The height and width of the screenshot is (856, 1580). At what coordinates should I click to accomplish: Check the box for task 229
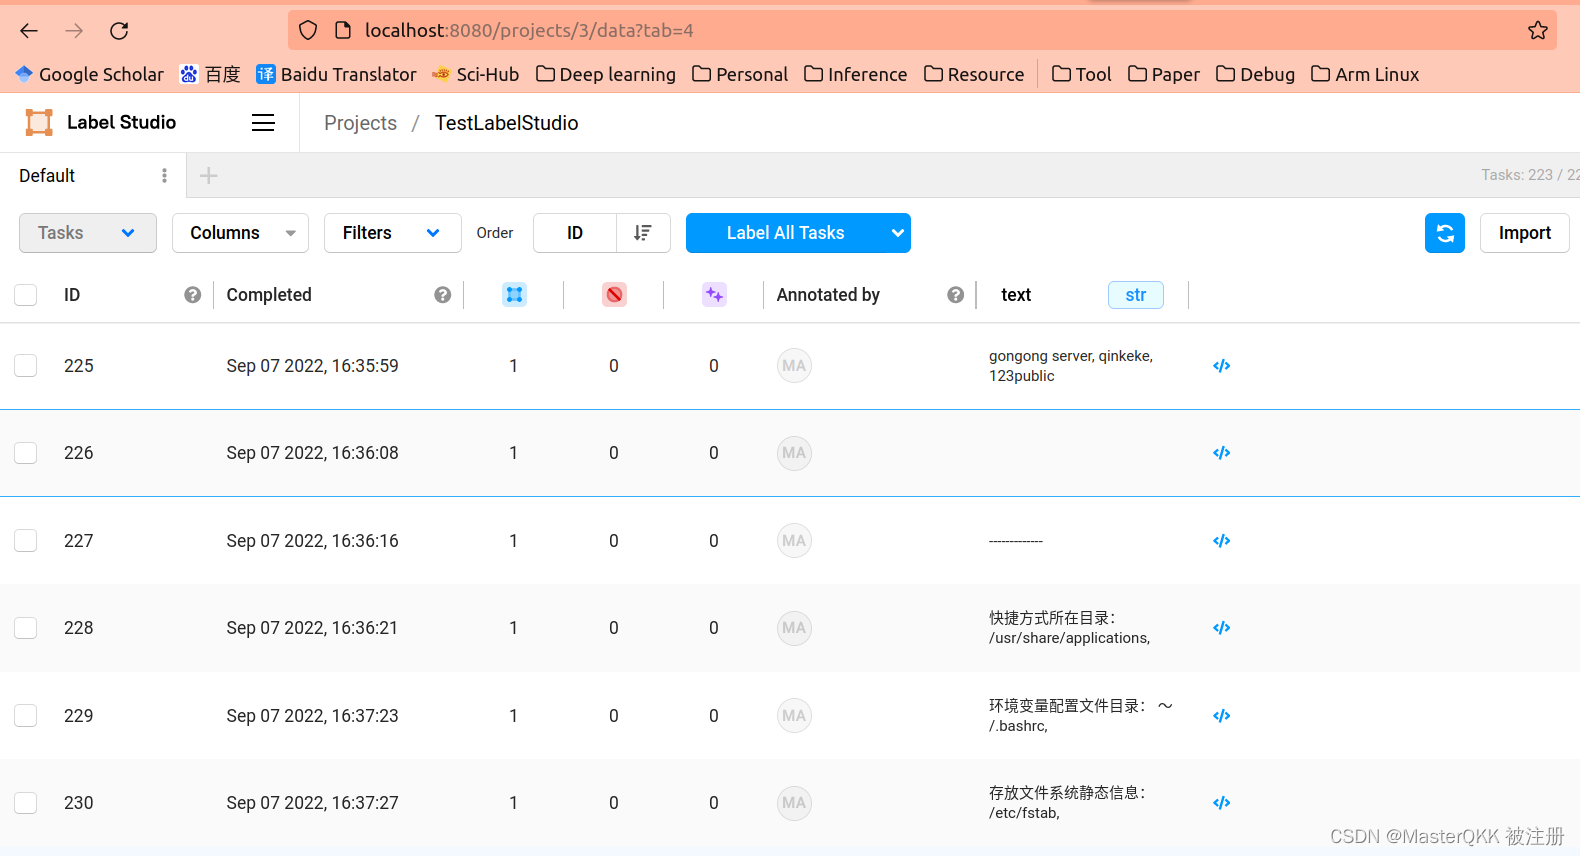[26, 716]
